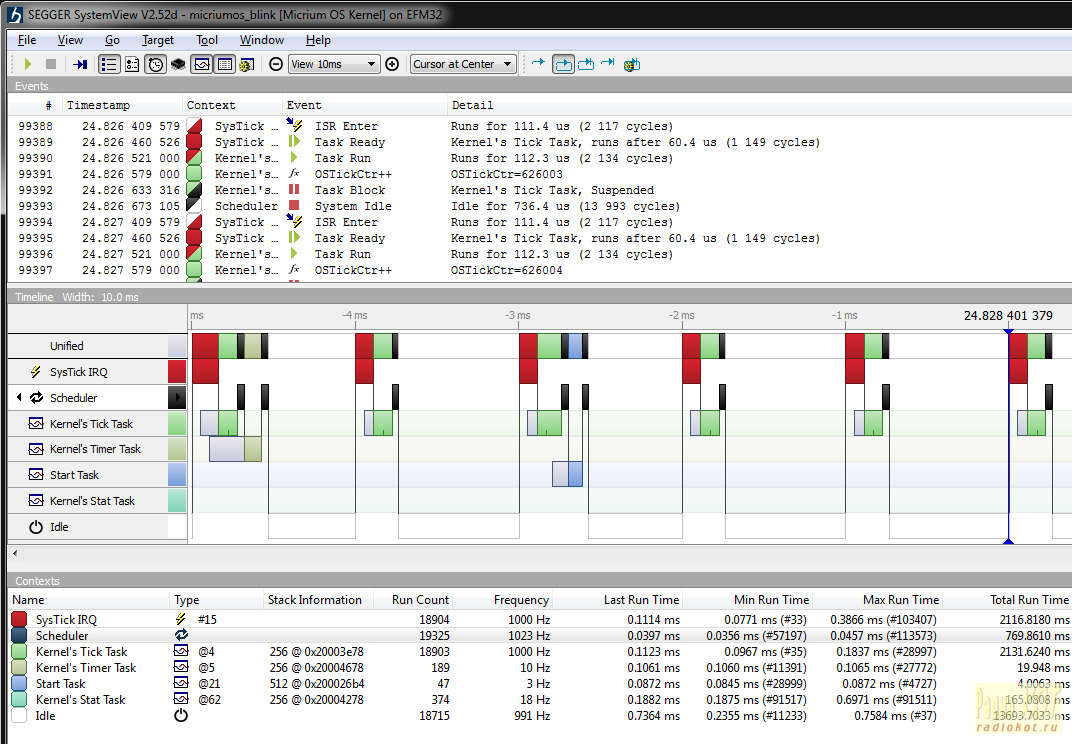The image size is (1072, 744).
Task: Open the Tool menu
Action: click(x=207, y=40)
